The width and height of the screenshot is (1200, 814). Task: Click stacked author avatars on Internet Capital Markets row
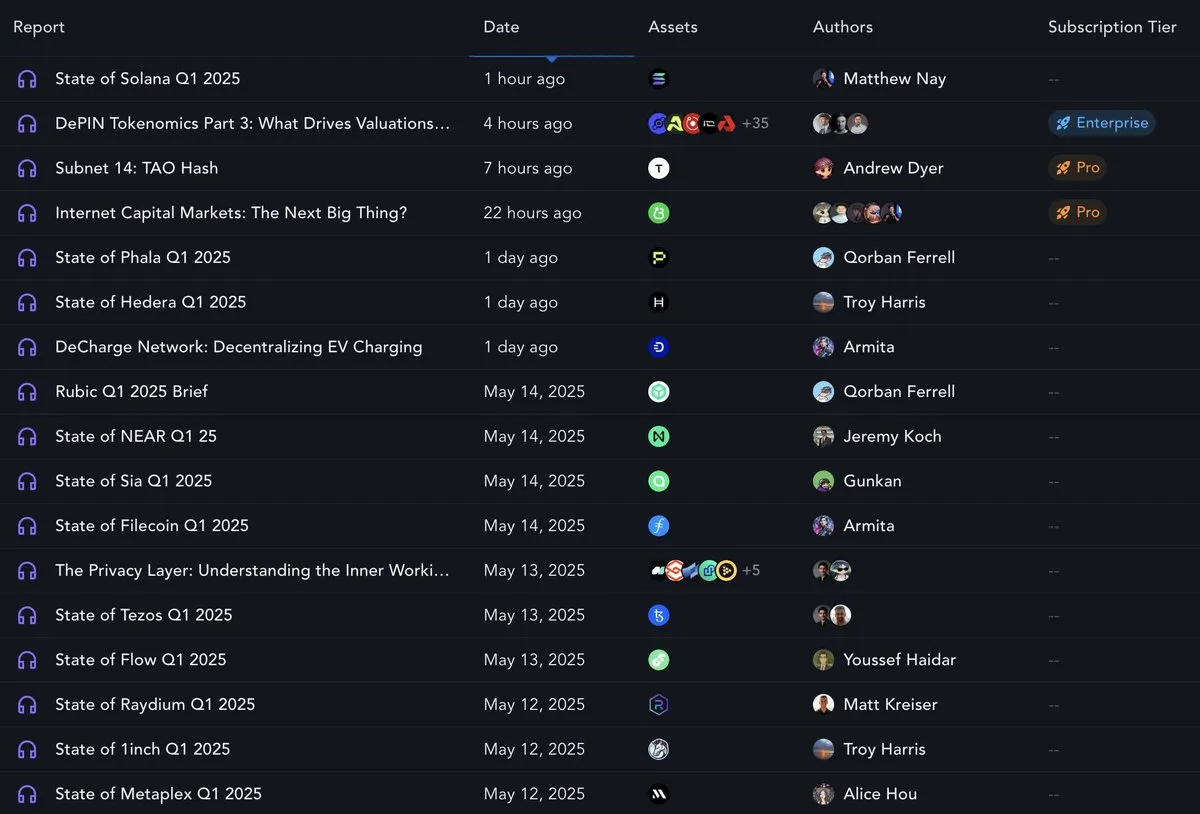[858, 213]
